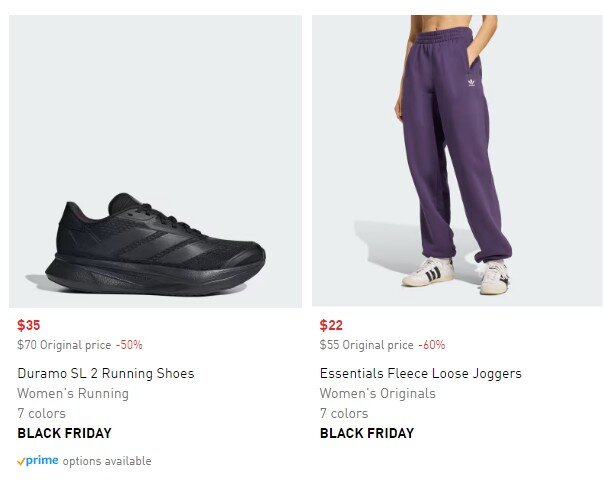Viewport: 606px width, 495px height.
Task: View 7 colors for the fleece joggers
Action: [344, 414]
